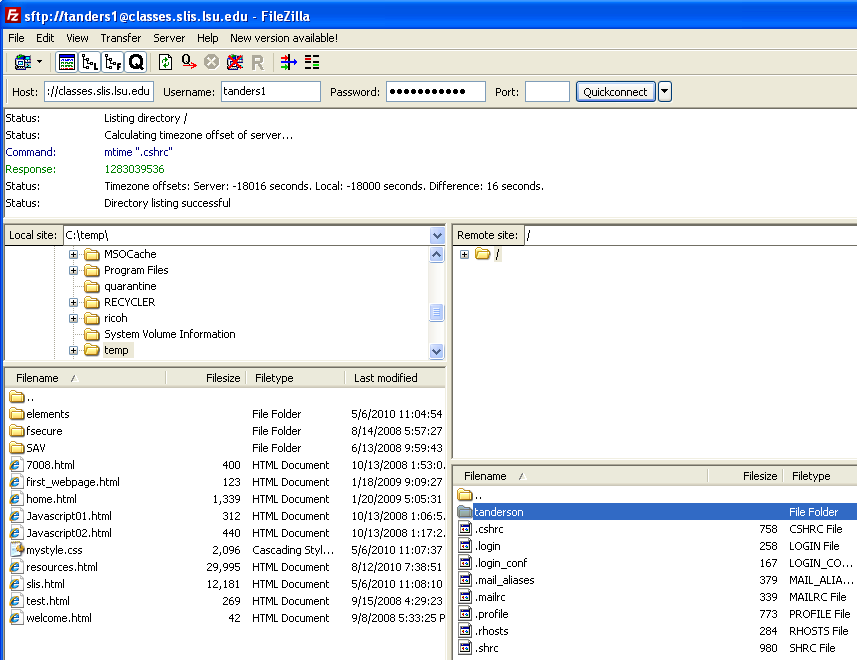Open the Server menu
The width and height of the screenshot is (857, 660).
click(168, 38)
